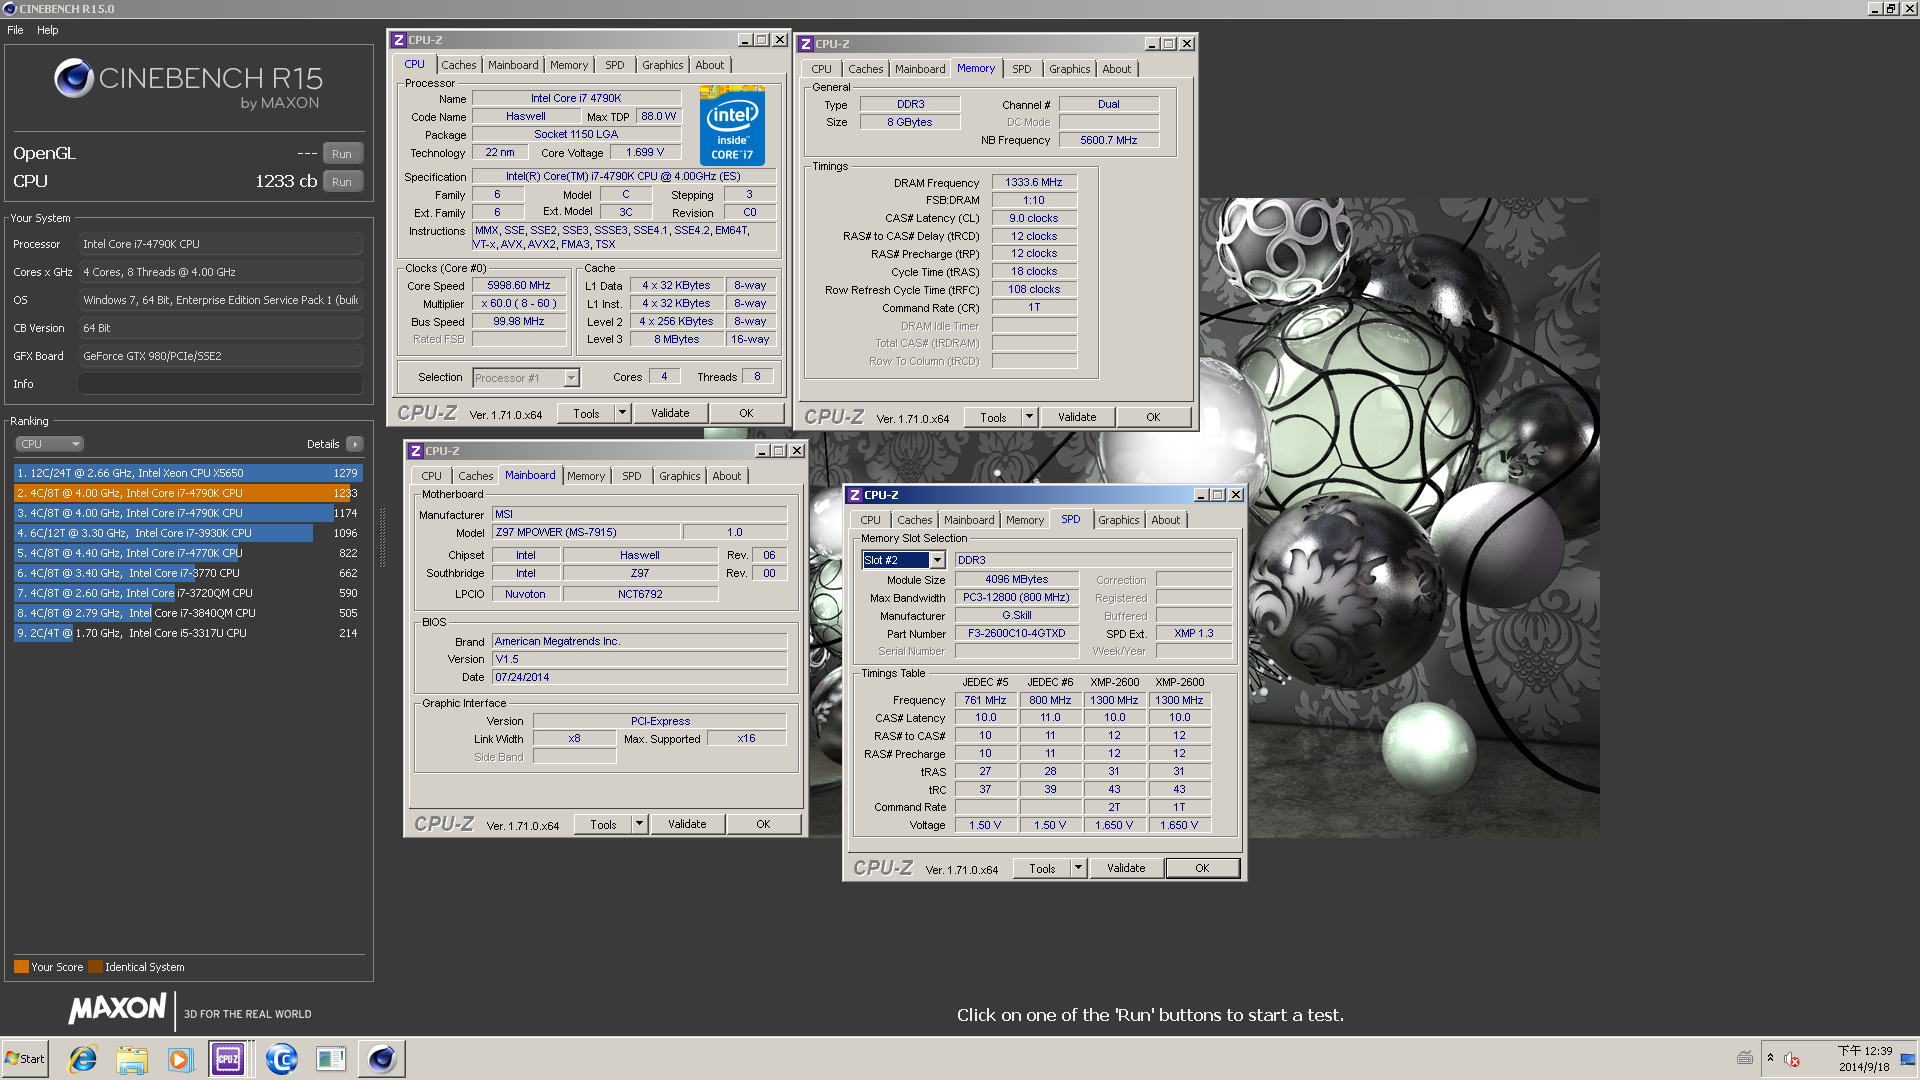Open the blue C application taskbar icon
Screen dimensions: 1920x1080
[282, 1059]
